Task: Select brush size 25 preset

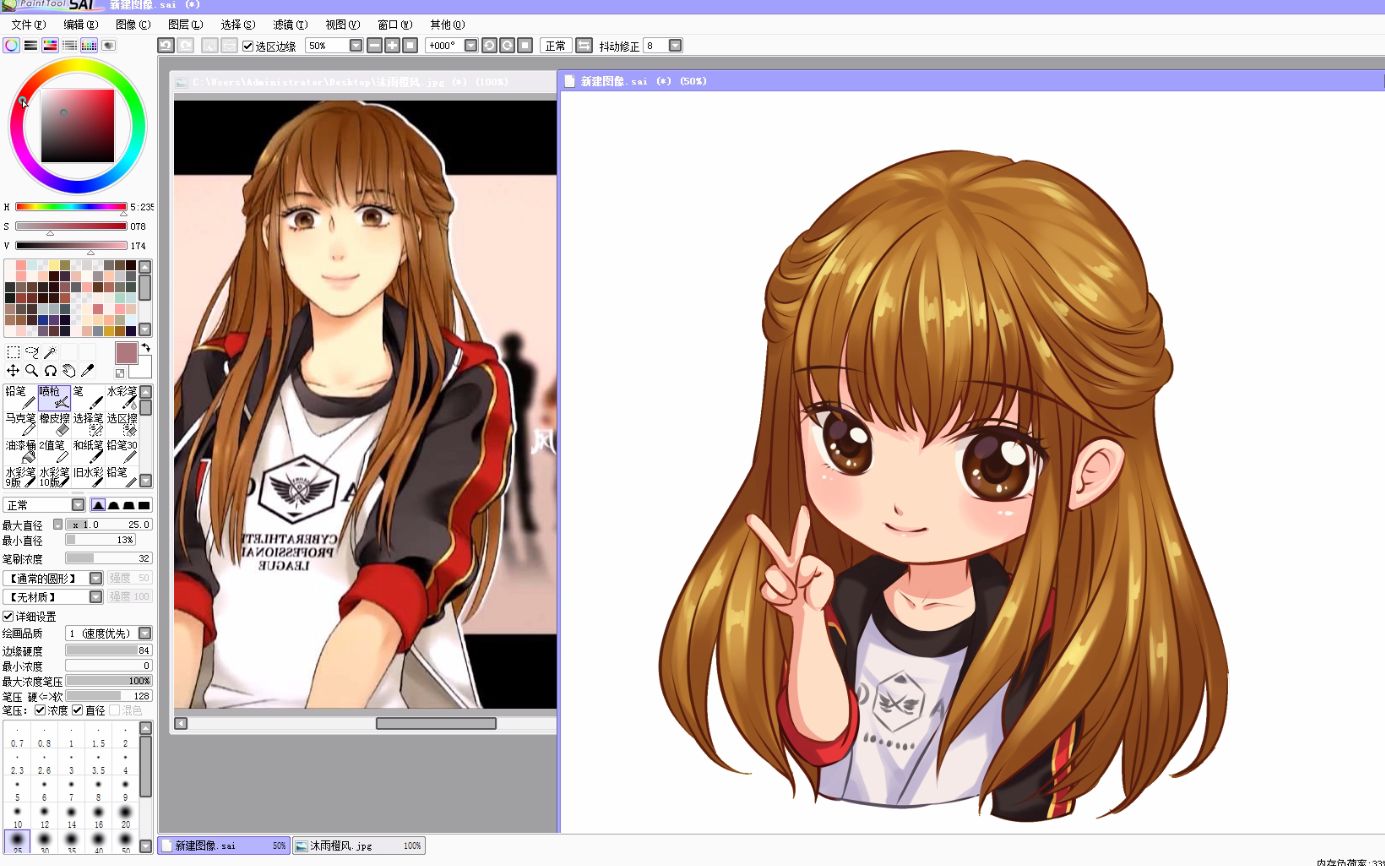Action: pyautogui.click(x=17, y=841)
